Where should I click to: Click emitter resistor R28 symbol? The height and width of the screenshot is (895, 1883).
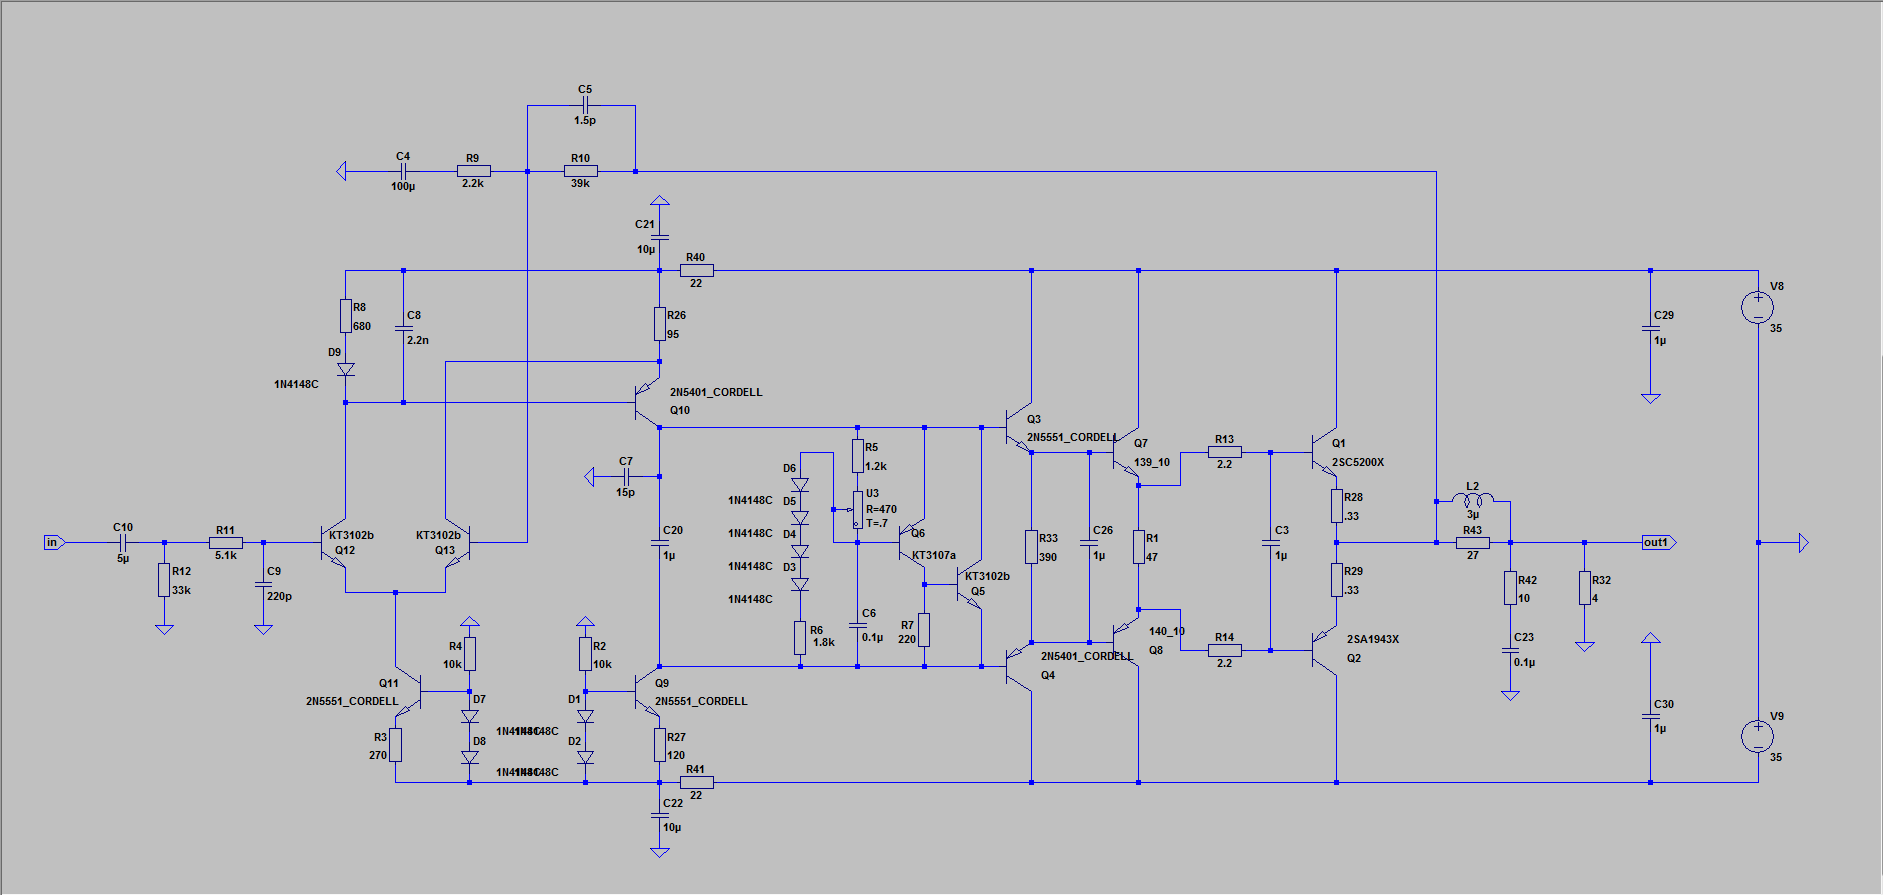[x=1337, y=506]
